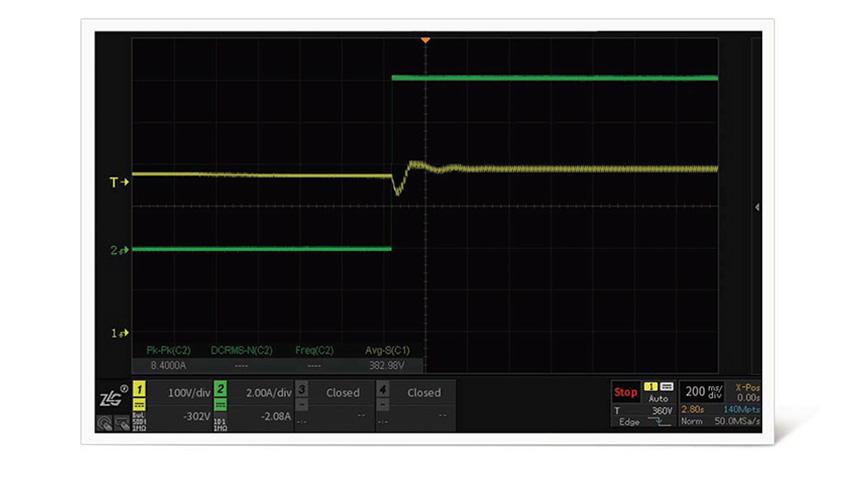Screen dimensions: 850x480
Task: Click the channel 2 ground marker on left
Action: (x=120, y=250)
